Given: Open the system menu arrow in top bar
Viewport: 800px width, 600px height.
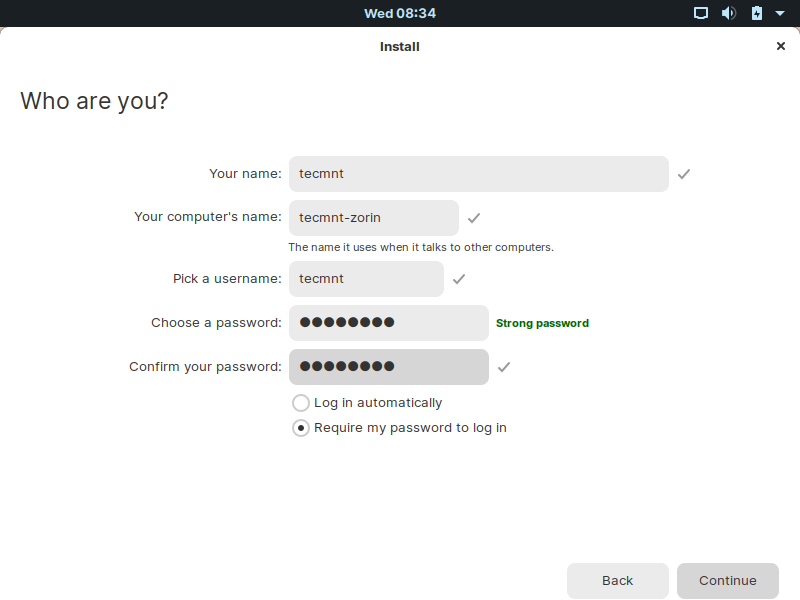Looking at the screenshot, I should pos(781,13).
